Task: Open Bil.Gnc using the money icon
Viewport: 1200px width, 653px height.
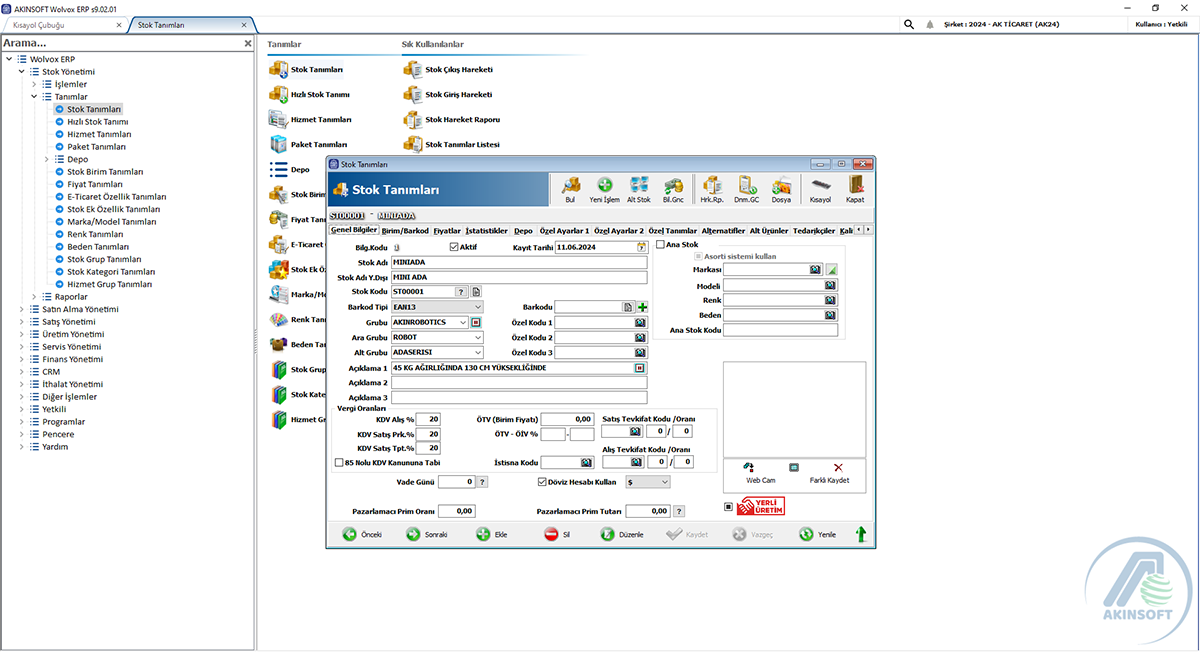Action: click(674, 187)
